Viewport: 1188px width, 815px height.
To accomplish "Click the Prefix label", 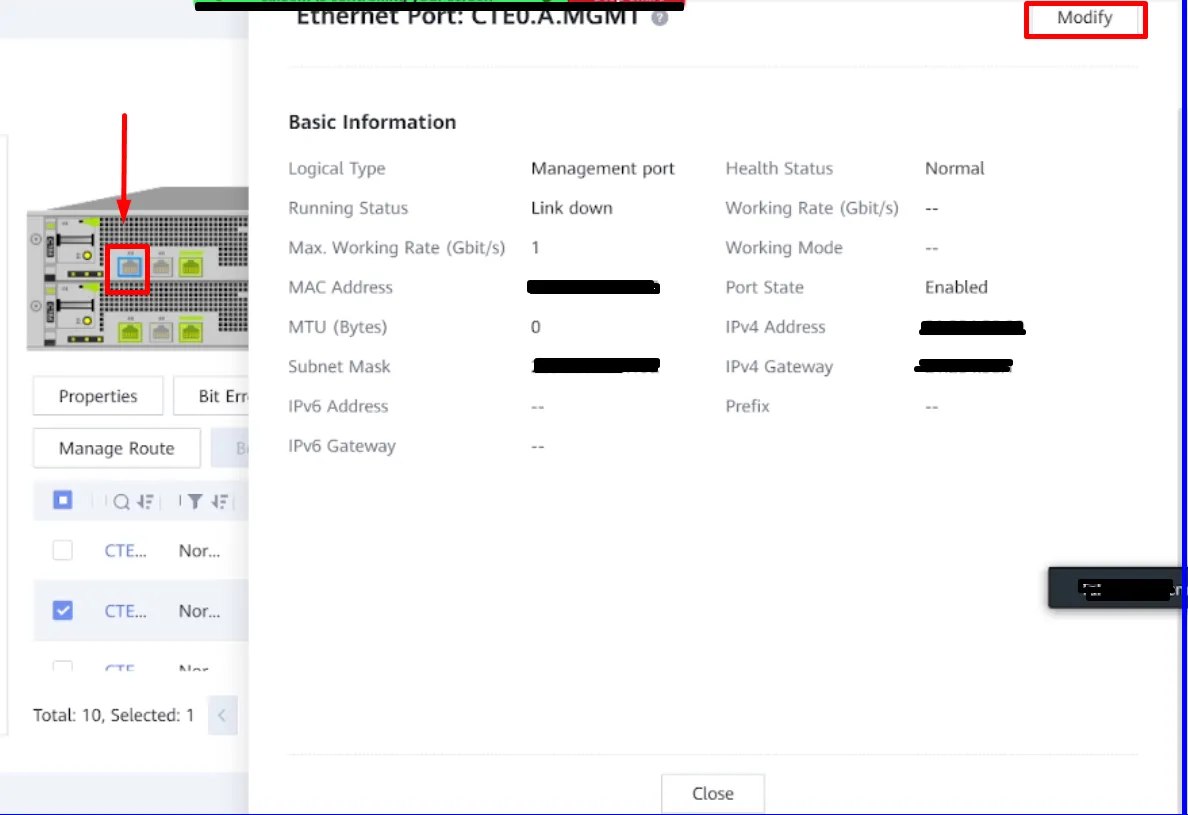I will tap(747, 406).
